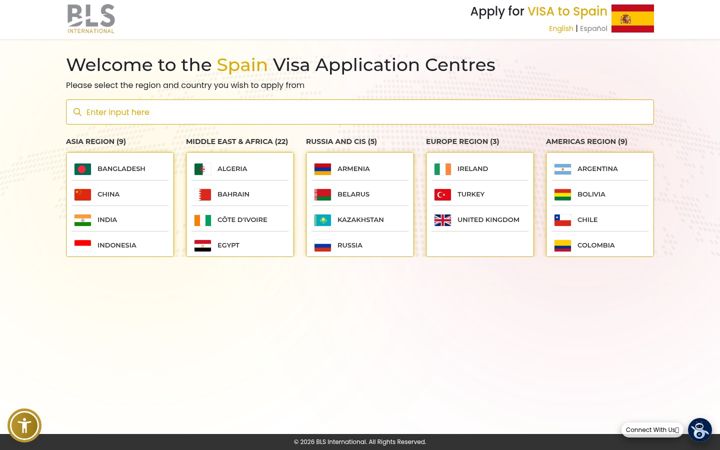Switch language to Español

click(593, 28)
